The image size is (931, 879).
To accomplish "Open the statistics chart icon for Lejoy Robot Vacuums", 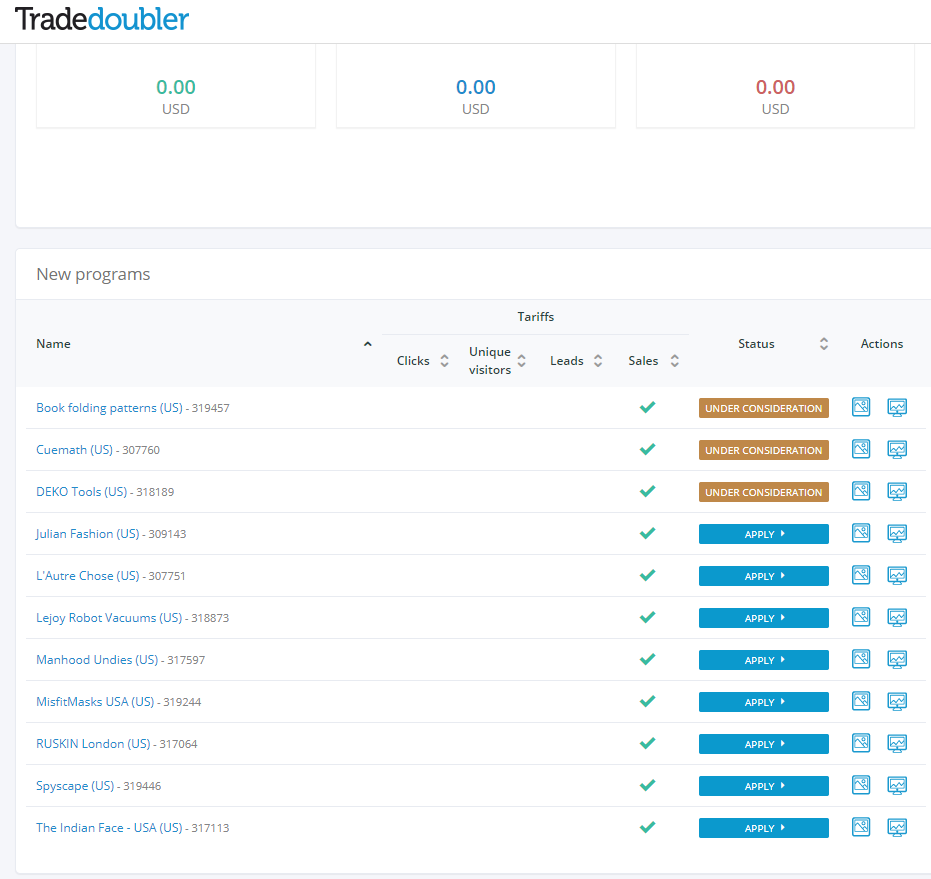I will (x=897, y=617).
